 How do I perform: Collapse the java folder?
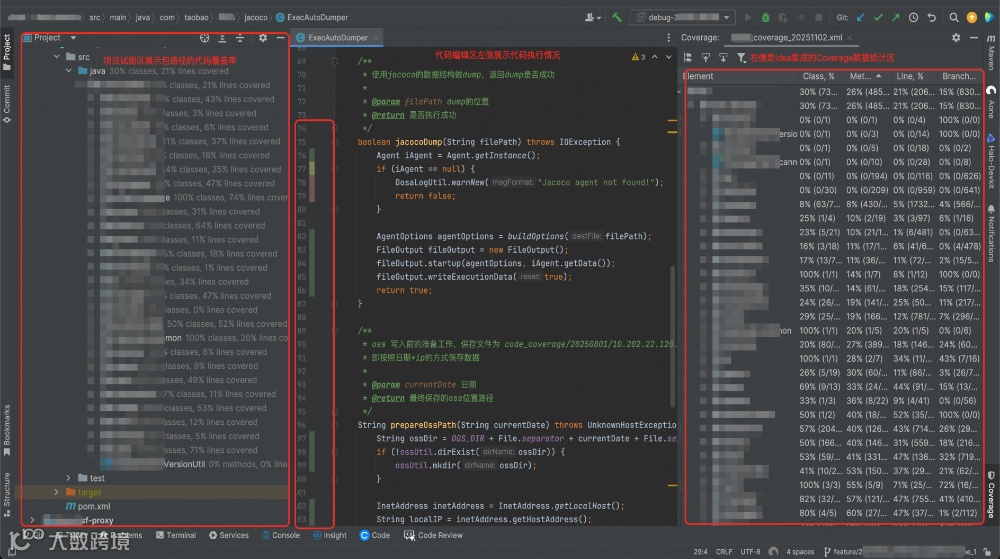tap(68, 71)
